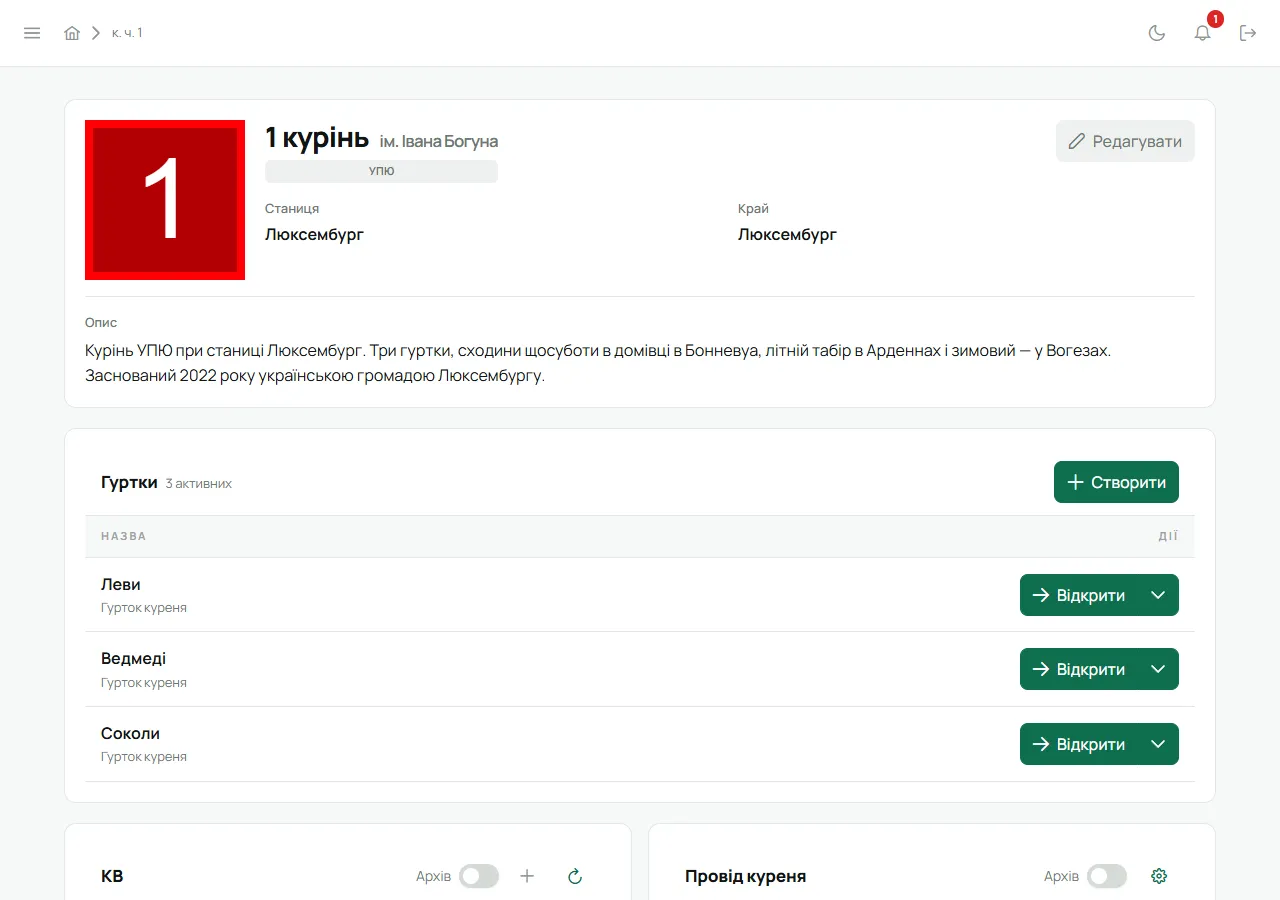Open Провід куреня settings gear

(1159, 876)
